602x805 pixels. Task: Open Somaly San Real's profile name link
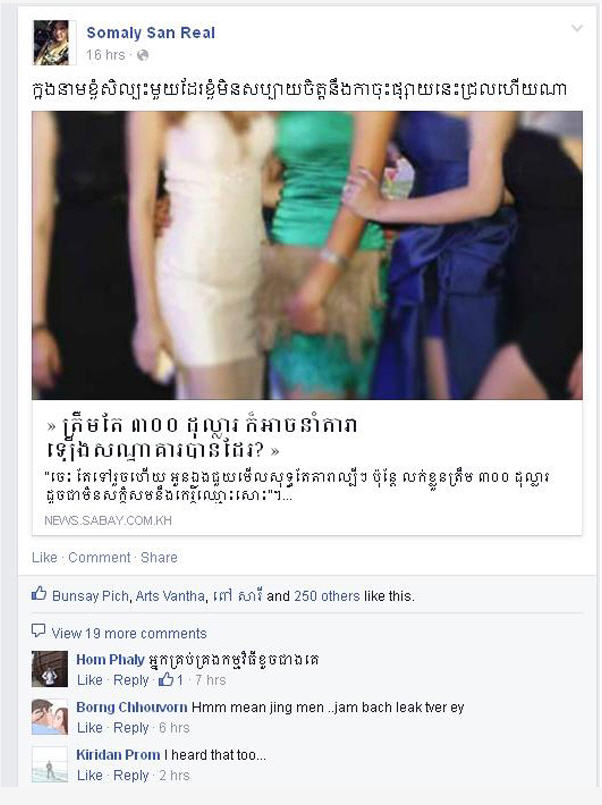click(151, 33)
